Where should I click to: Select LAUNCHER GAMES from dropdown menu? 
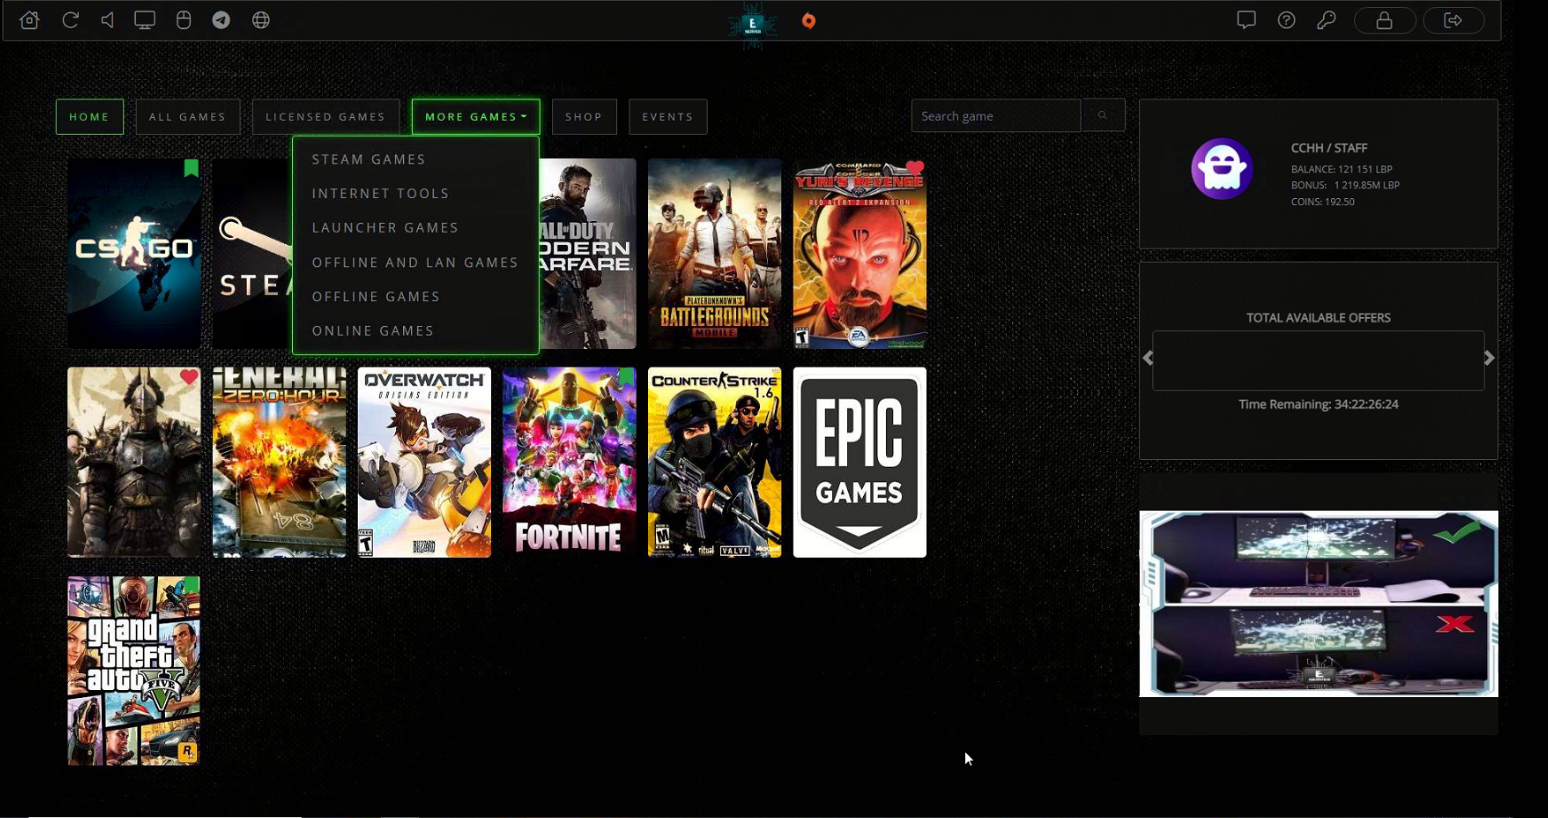click(x=385, y=228)
